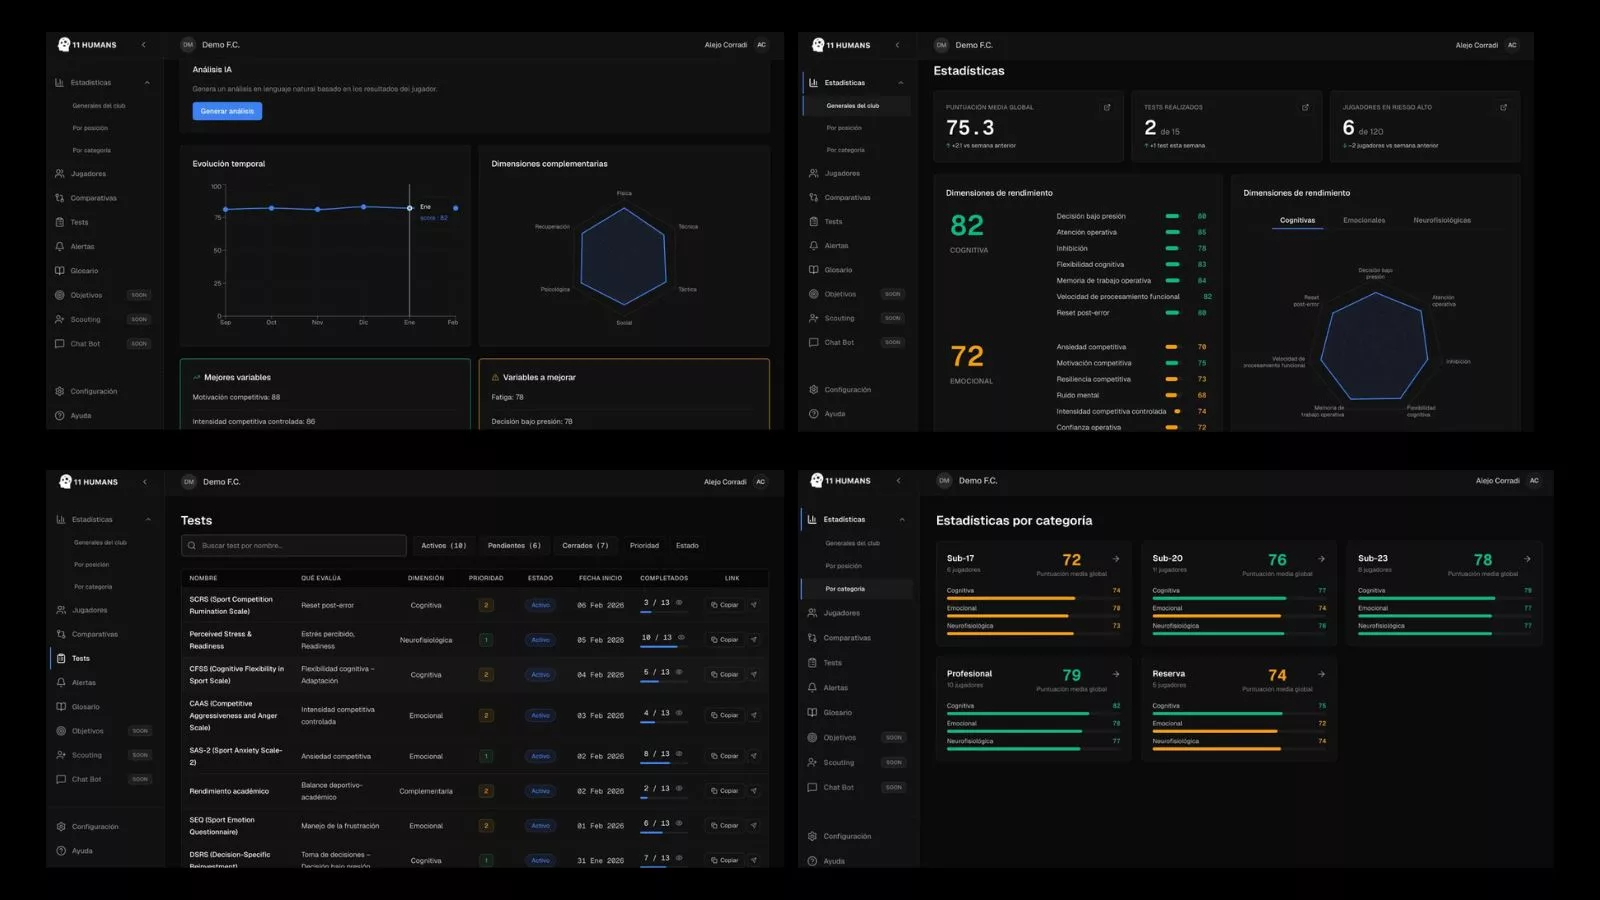Image resolution: width=1600 pixels, height=900 pixels.
Task: Copy link for CAAS test
Action: coord(725,716)
